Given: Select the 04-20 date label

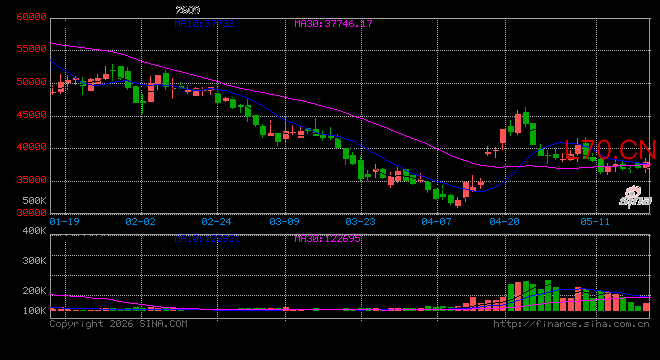Looking at the screenshot, I should (x=504, y=221).
